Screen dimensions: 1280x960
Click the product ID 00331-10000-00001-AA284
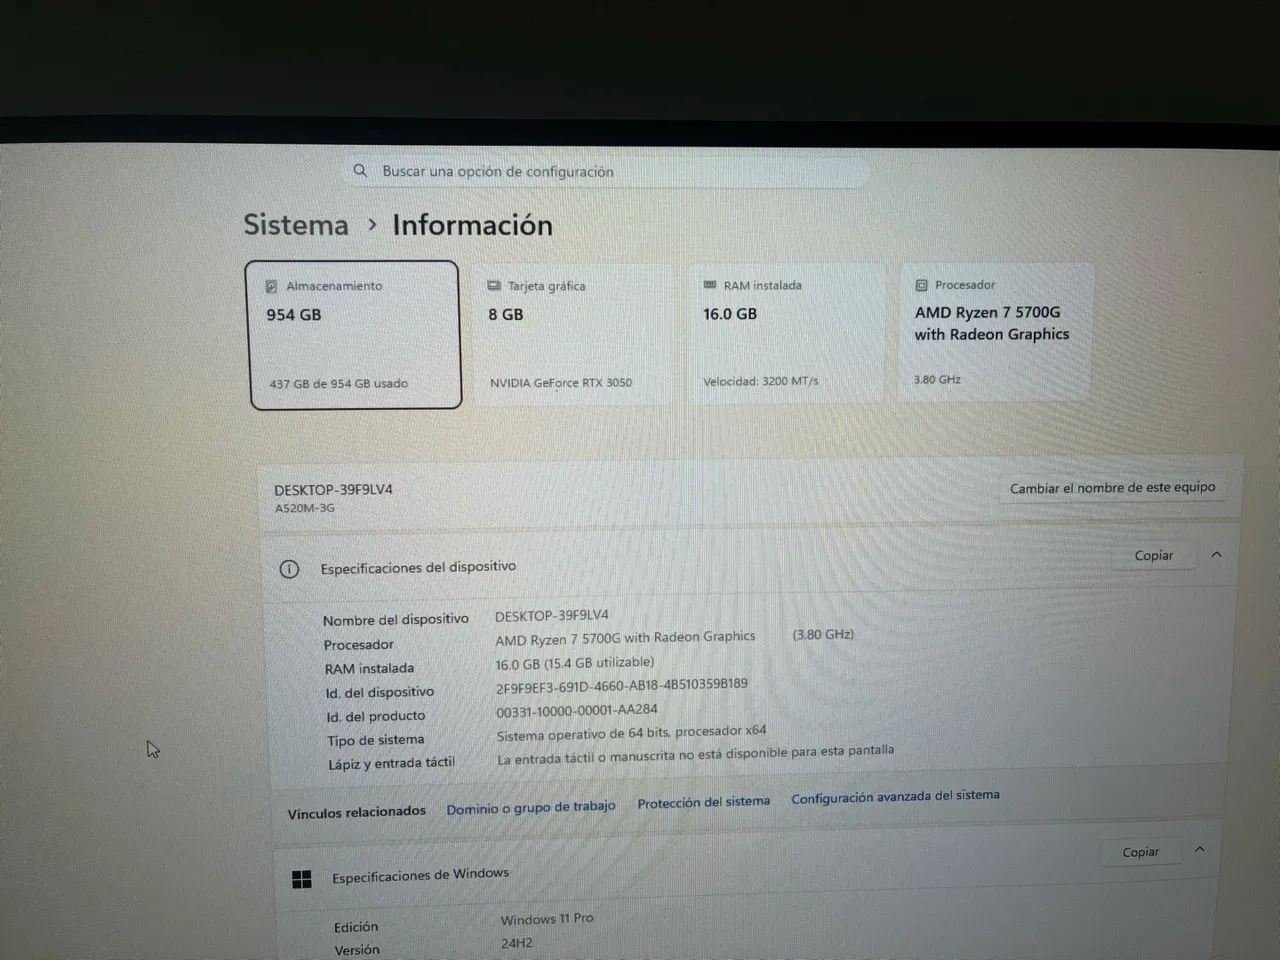[577, 711]
